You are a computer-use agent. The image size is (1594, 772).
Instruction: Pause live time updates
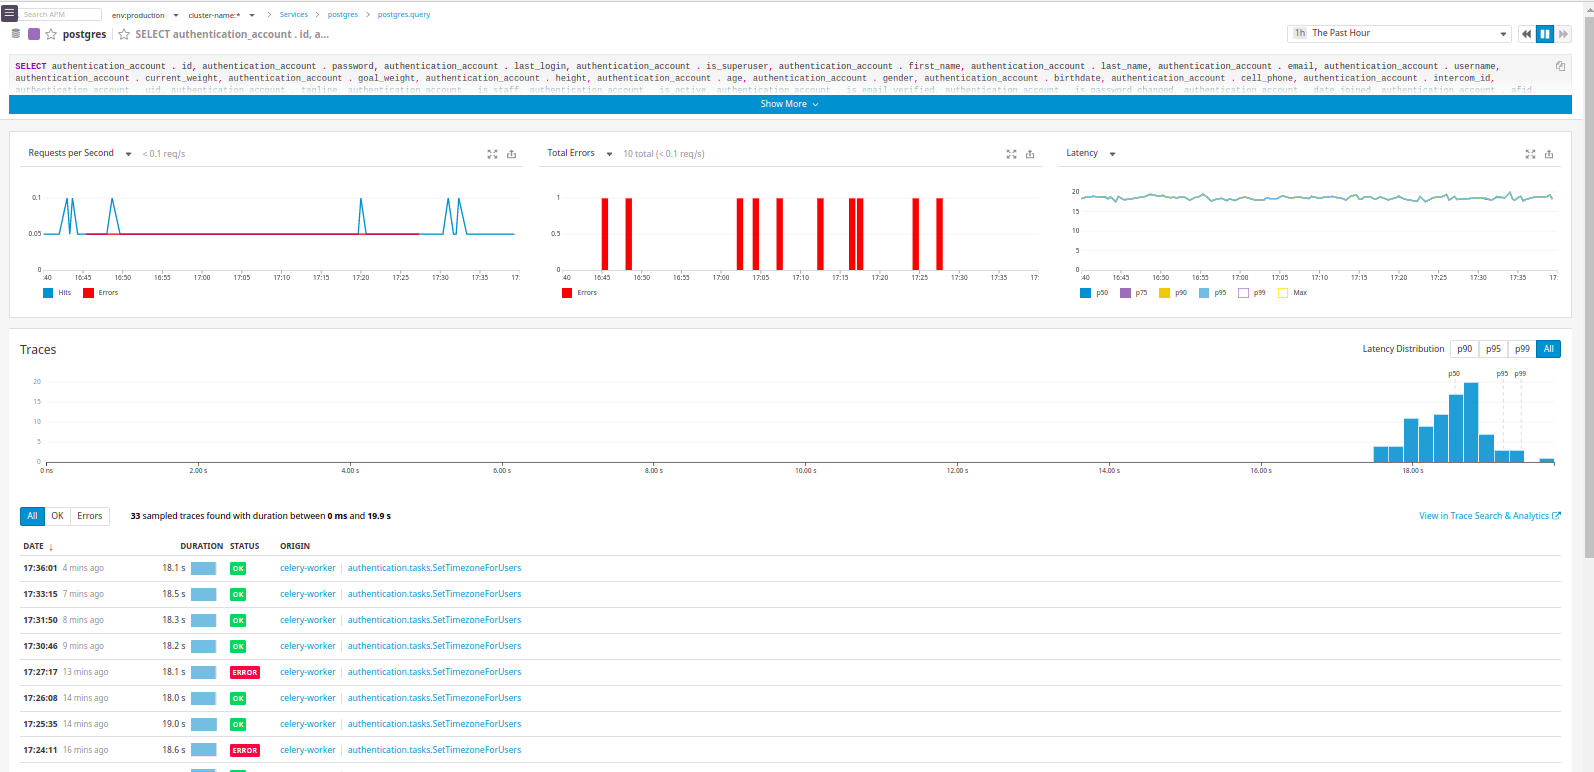(1545, 34)
